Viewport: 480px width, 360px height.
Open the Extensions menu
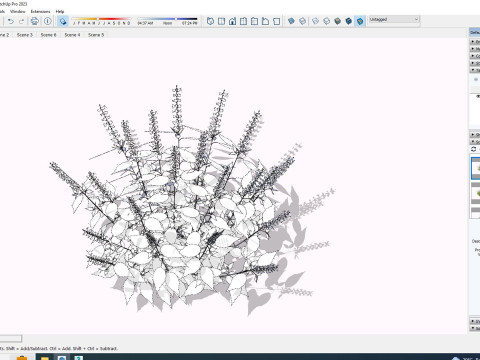pos(40,11)
